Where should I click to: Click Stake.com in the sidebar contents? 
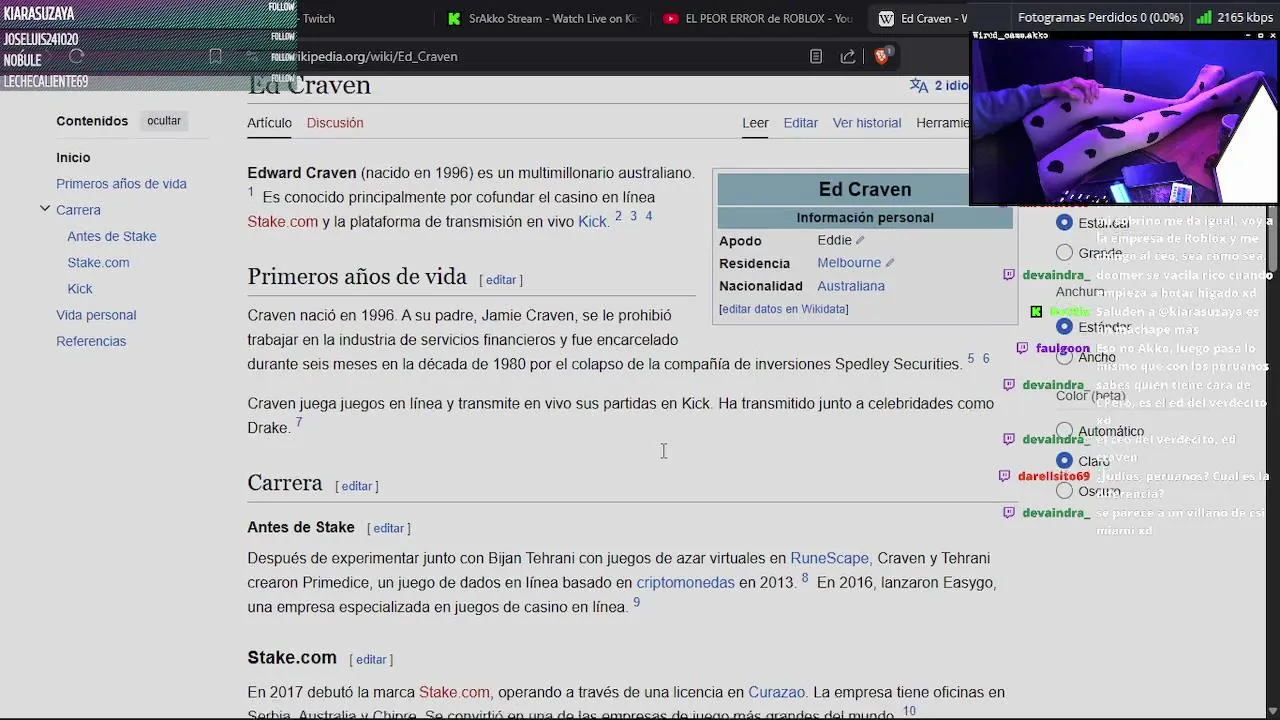tap(98, 262)
